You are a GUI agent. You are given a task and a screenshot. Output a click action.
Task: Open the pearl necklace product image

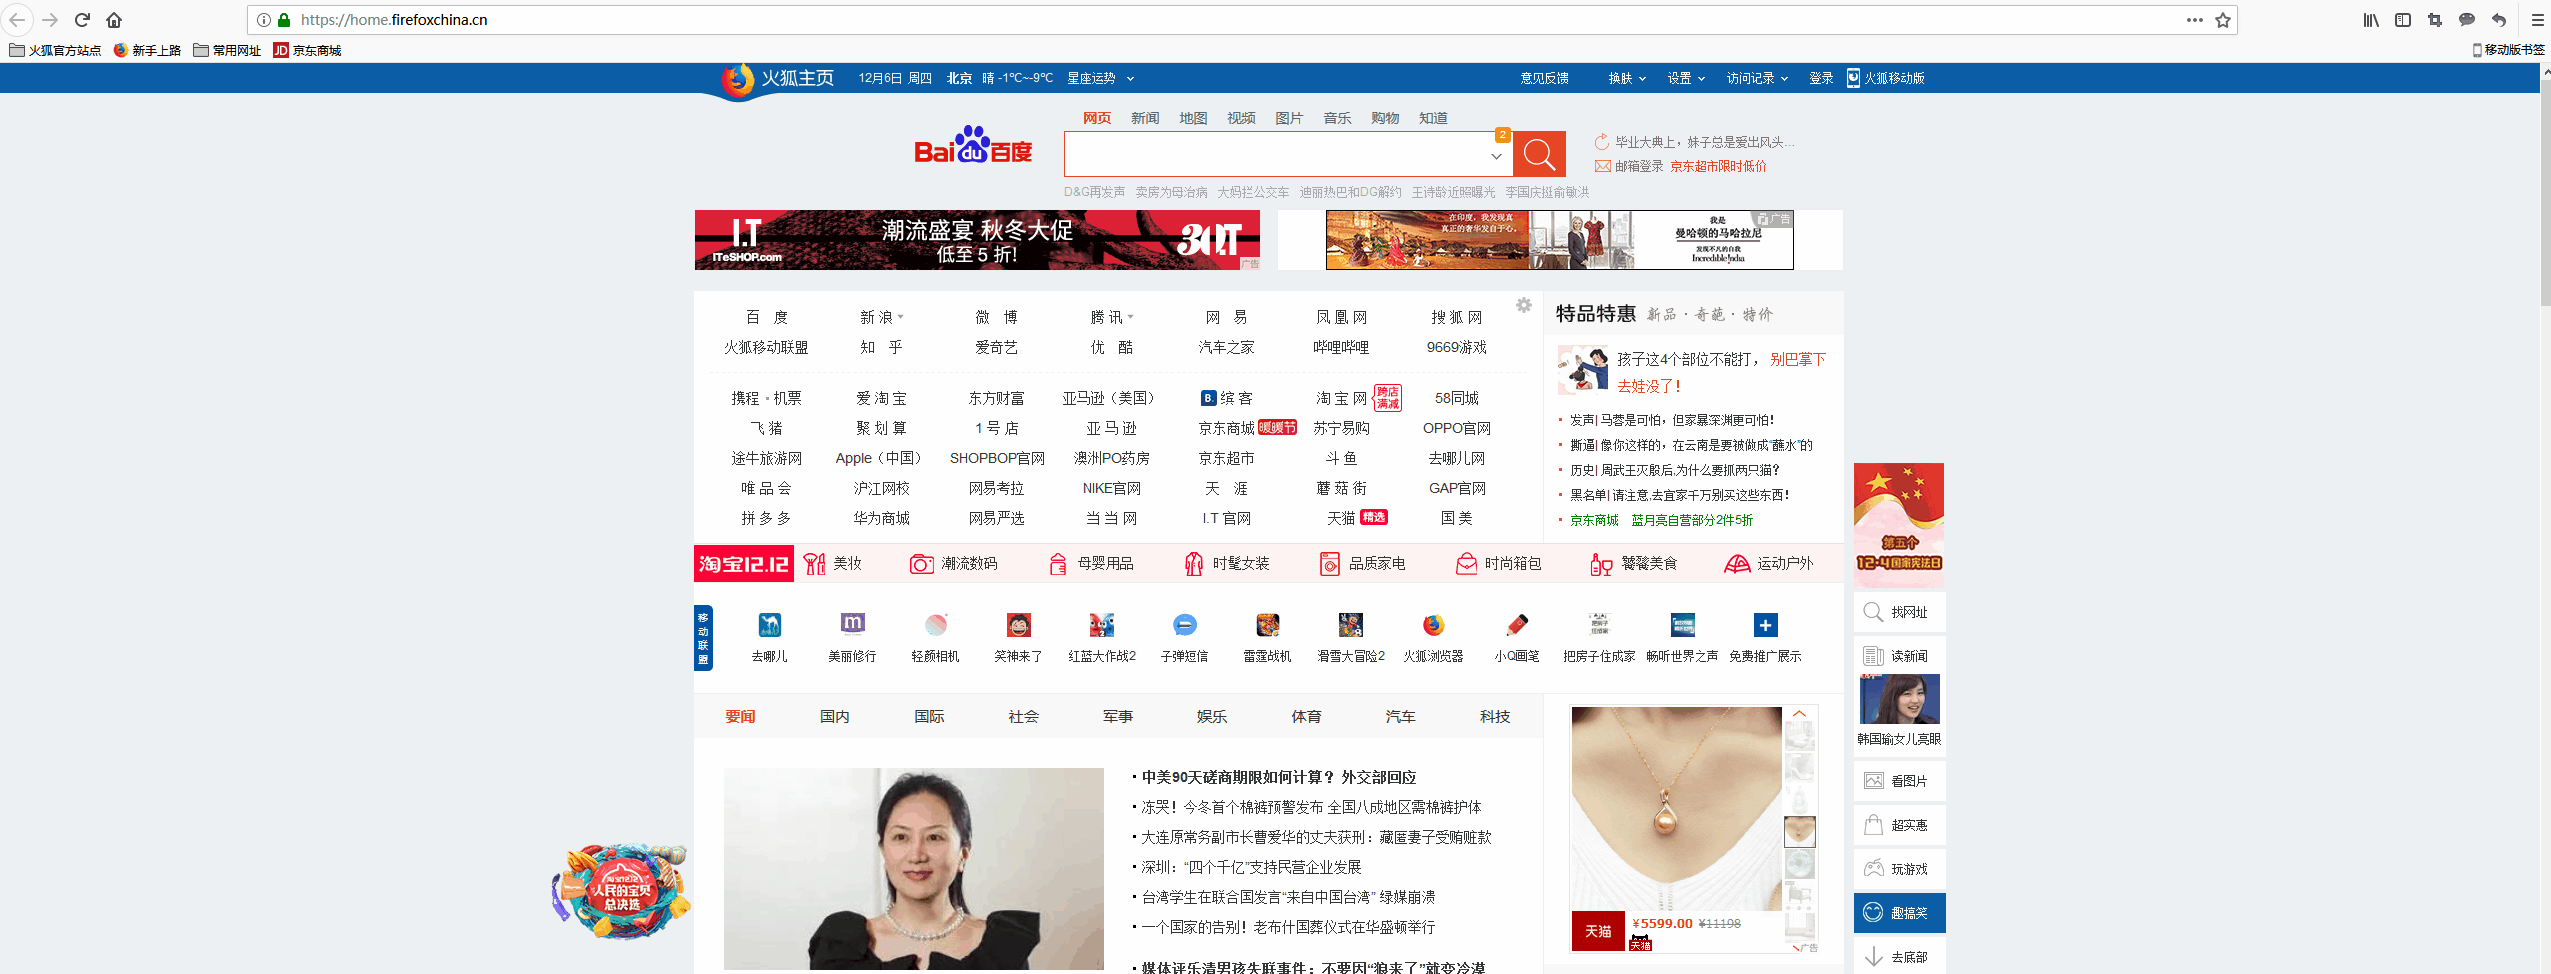1676,808
